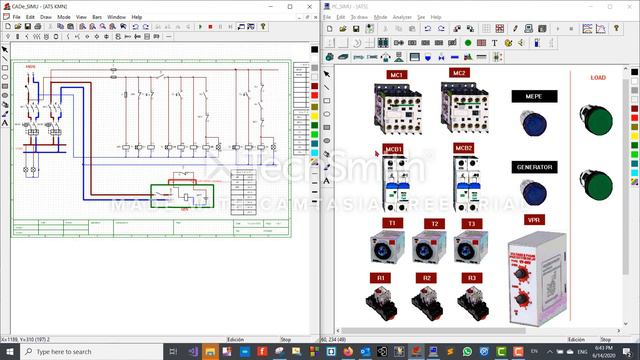
Task: Toggle the MCB1 circuit breaker in PC_SIMU
Action: click(395, 184)
